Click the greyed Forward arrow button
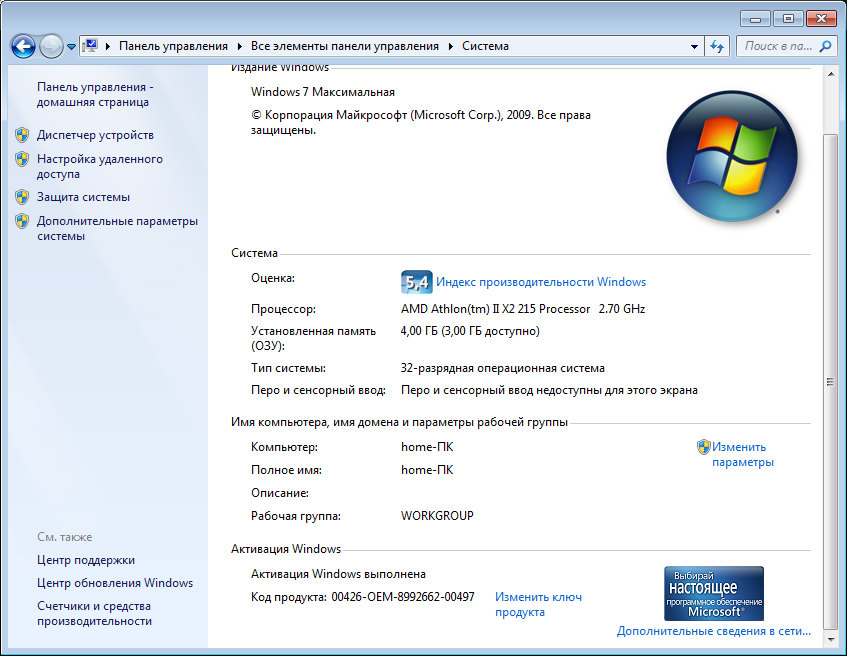 point(51,46)
